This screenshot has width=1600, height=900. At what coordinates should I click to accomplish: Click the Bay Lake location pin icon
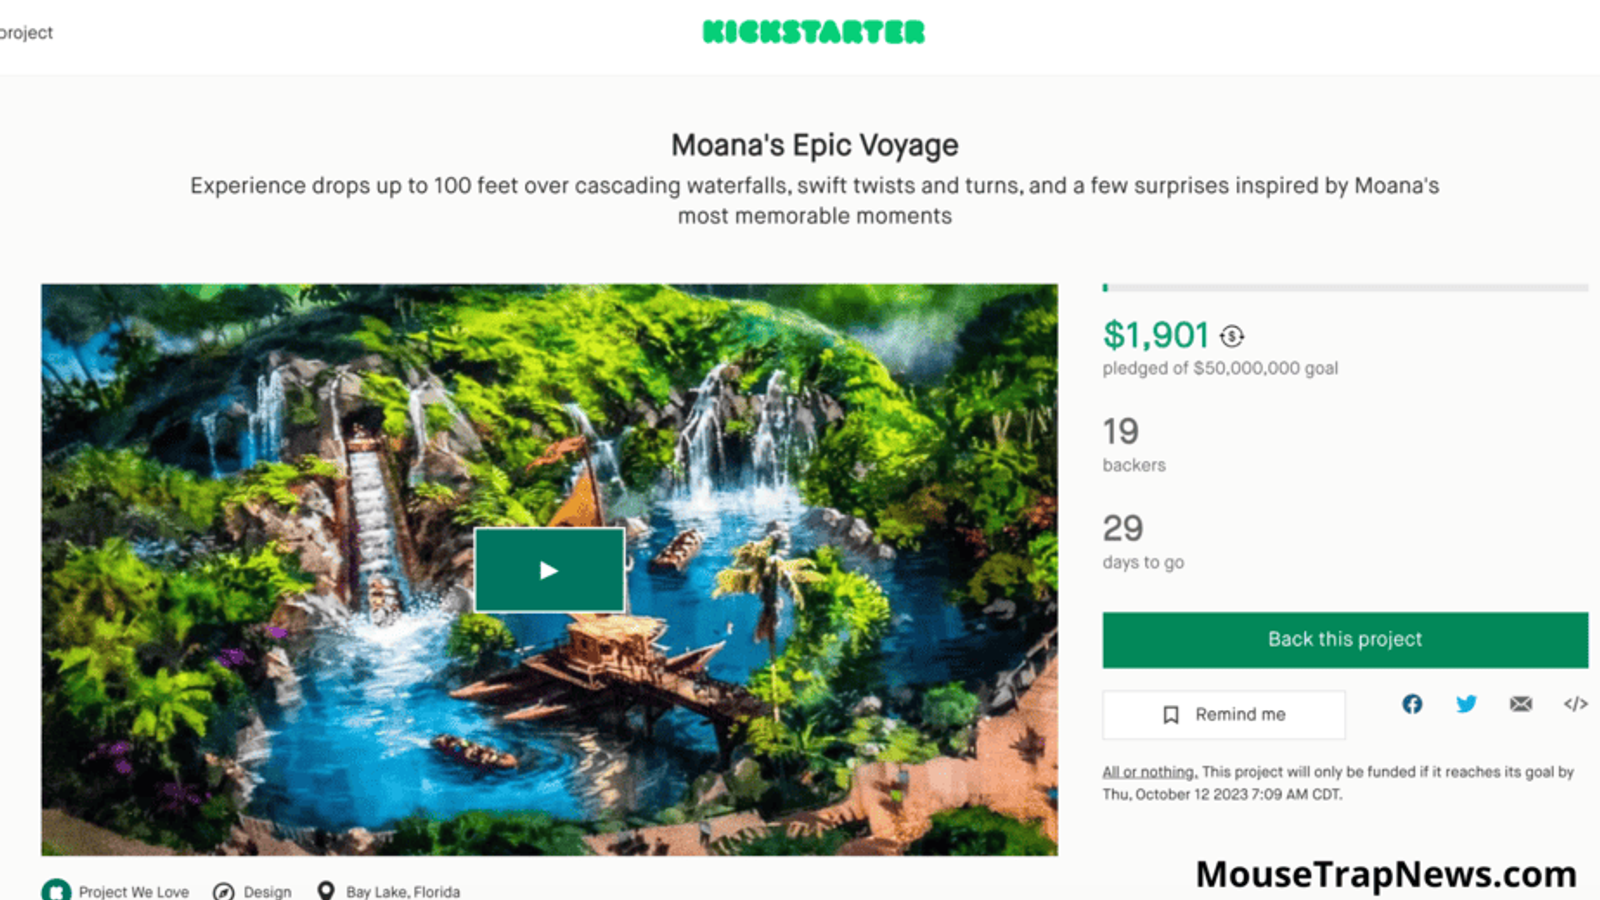tap(326, 891)
